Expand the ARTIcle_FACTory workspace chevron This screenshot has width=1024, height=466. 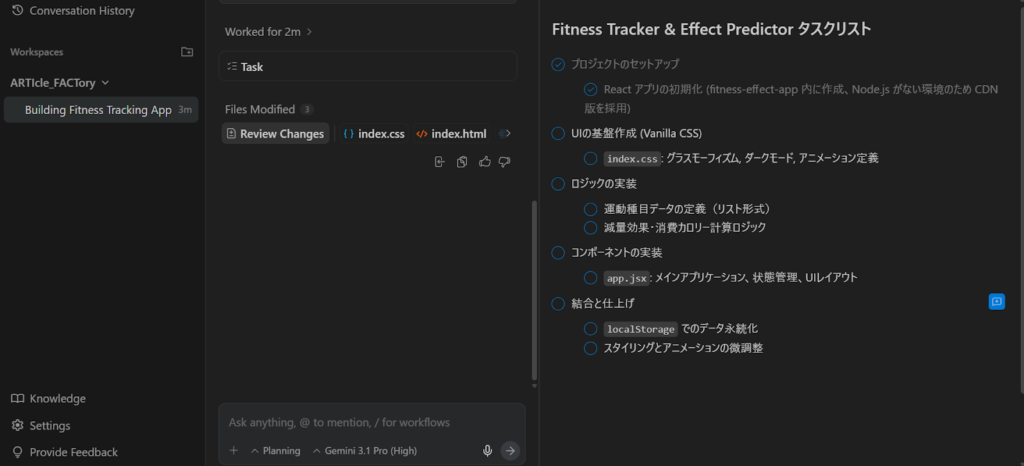click(x=106, y=83)
